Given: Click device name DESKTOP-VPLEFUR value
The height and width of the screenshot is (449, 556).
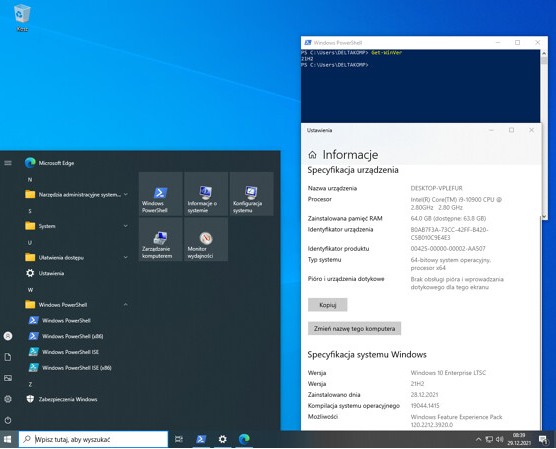Looking at the screenshot, I should click(x=437, y=188).
